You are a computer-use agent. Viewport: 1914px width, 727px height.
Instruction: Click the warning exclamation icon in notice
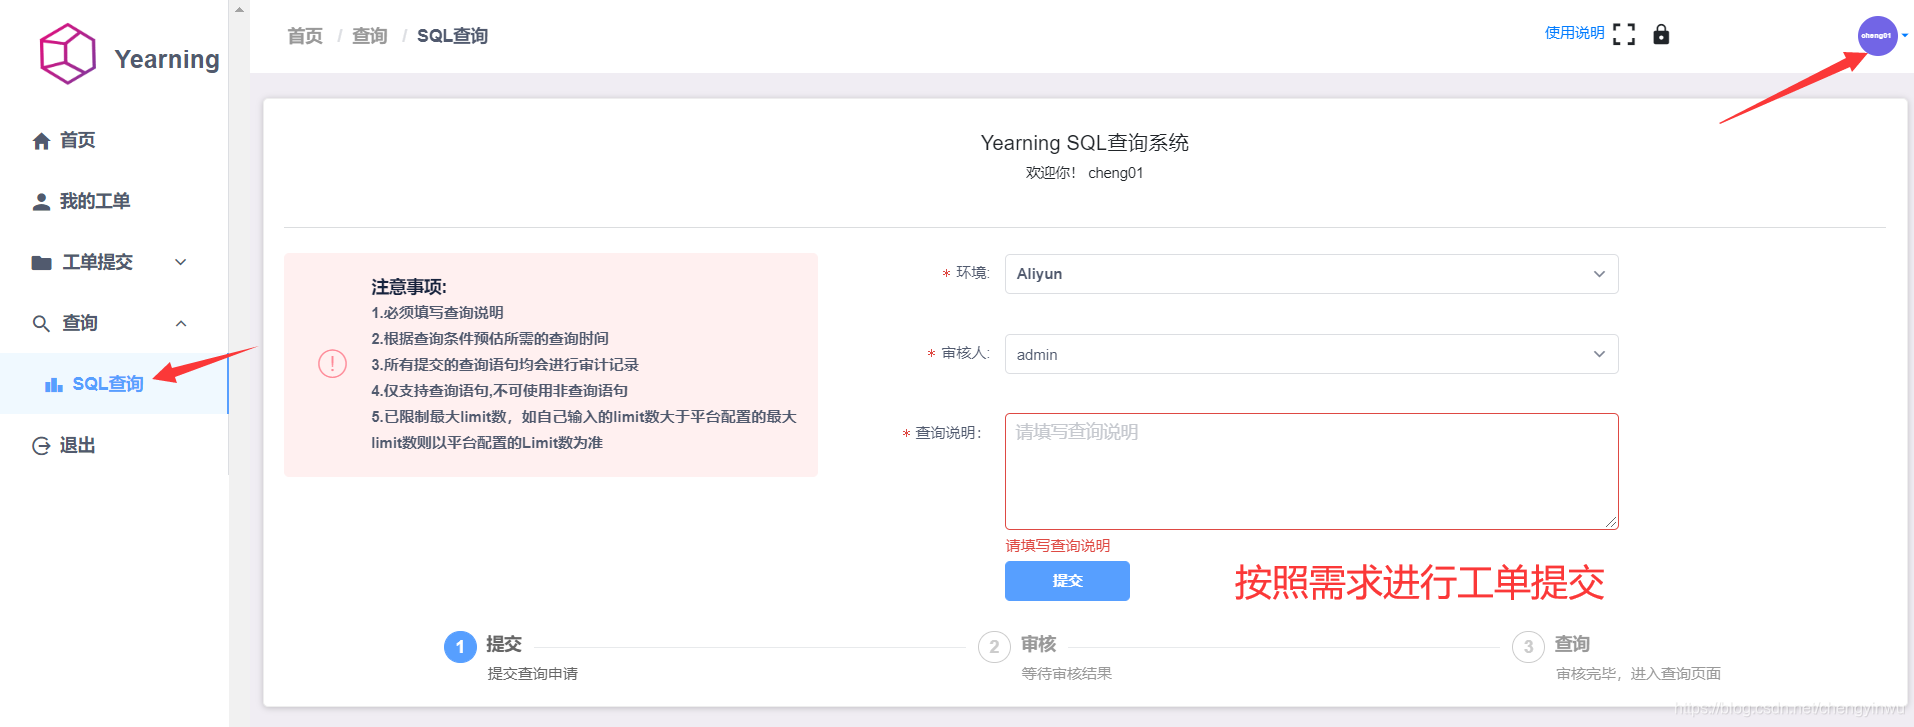coord(332,363)
